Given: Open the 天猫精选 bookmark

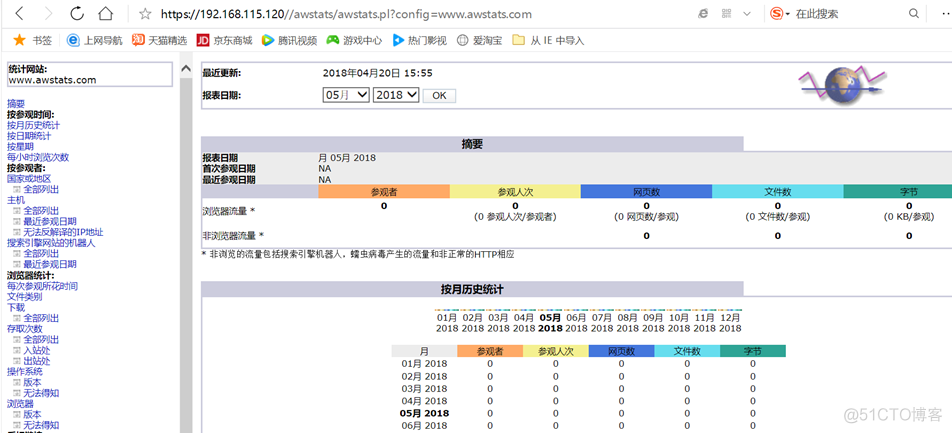Looking at the screenshot, I should pos(160,41).
